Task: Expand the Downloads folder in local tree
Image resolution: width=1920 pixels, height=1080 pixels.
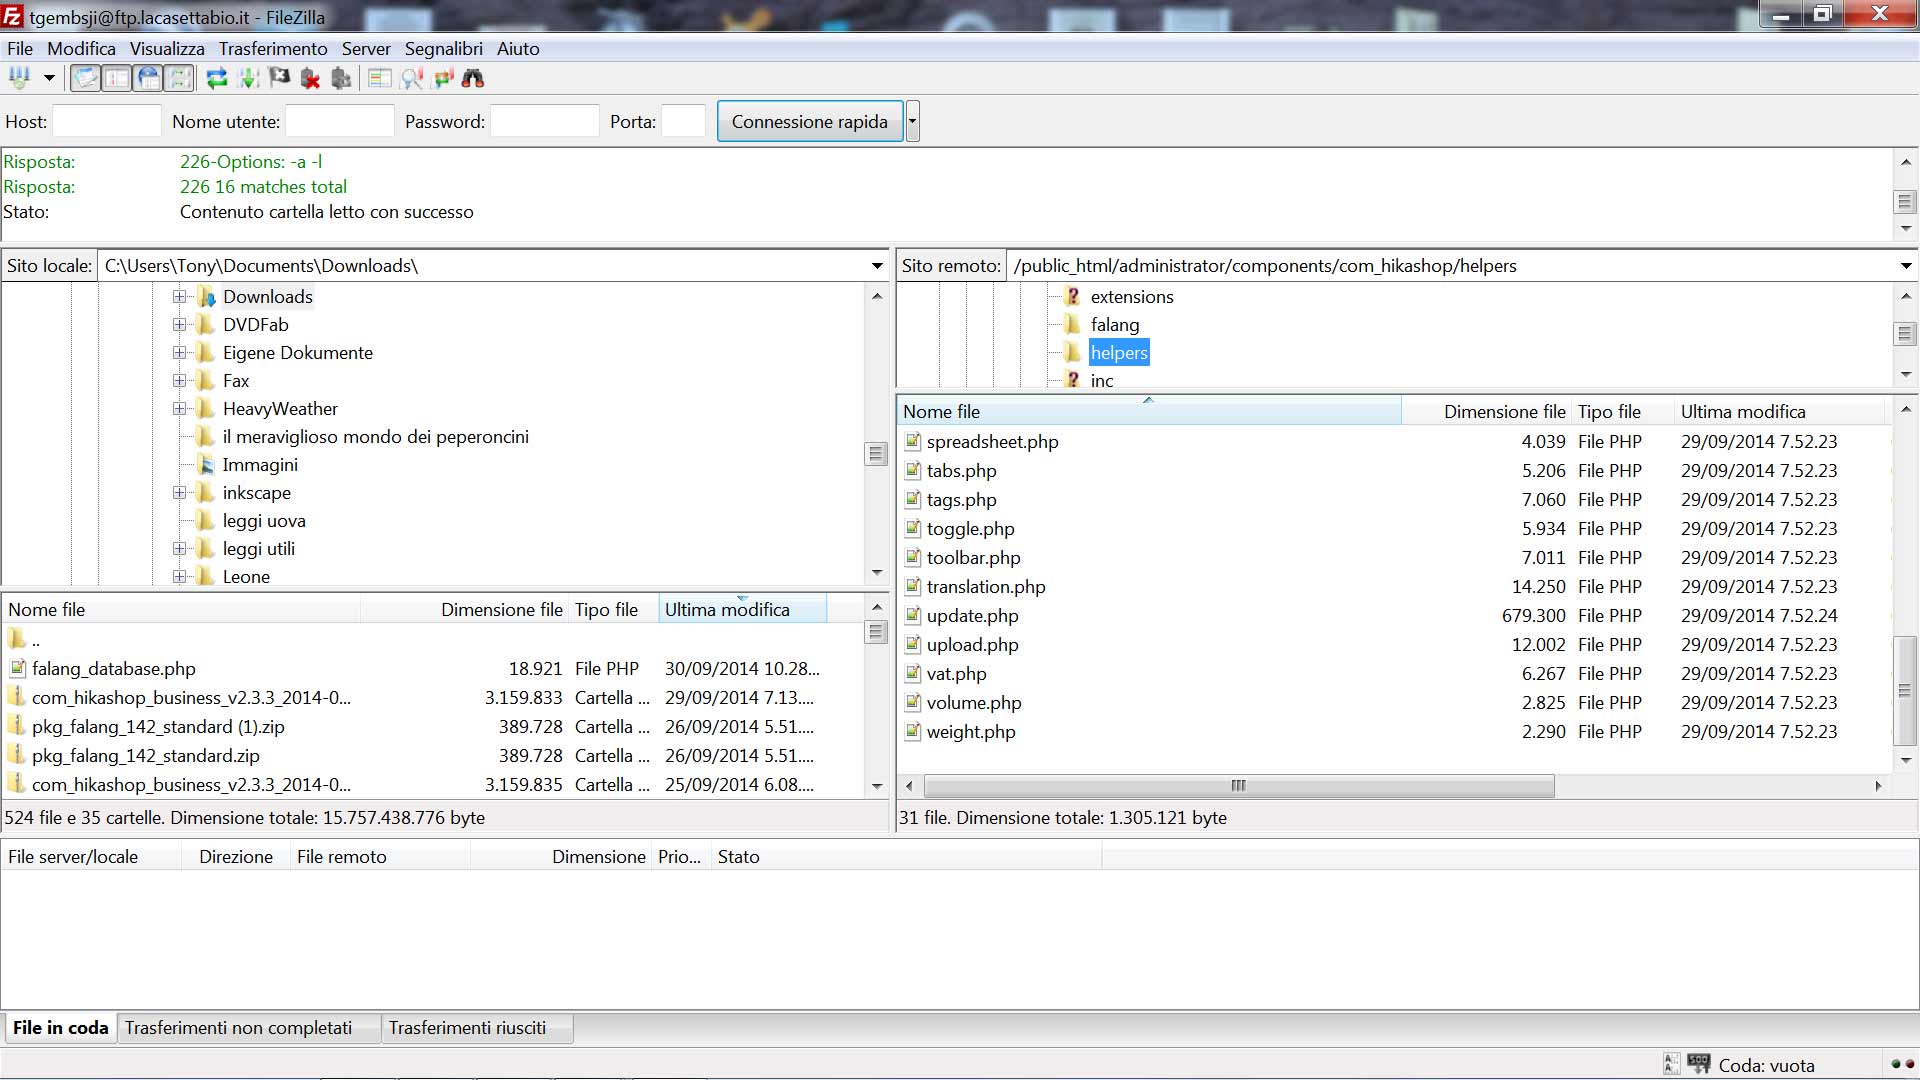Action: pos(179,297)
